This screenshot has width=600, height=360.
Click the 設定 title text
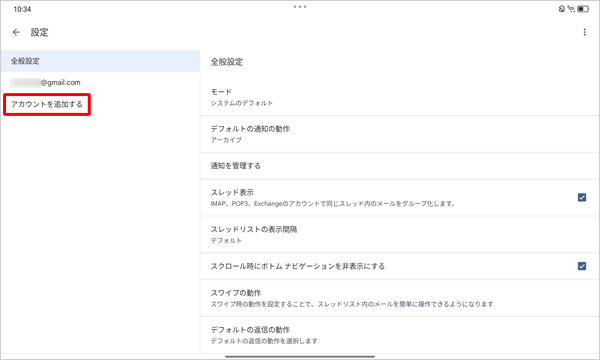pos(39,33)
